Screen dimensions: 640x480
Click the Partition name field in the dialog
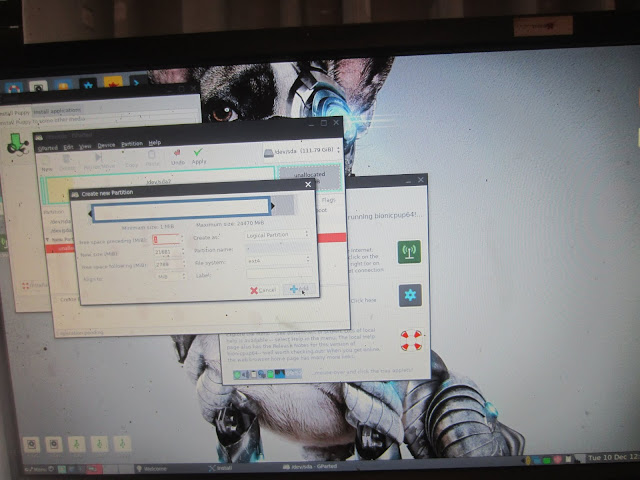click(278, 248)
